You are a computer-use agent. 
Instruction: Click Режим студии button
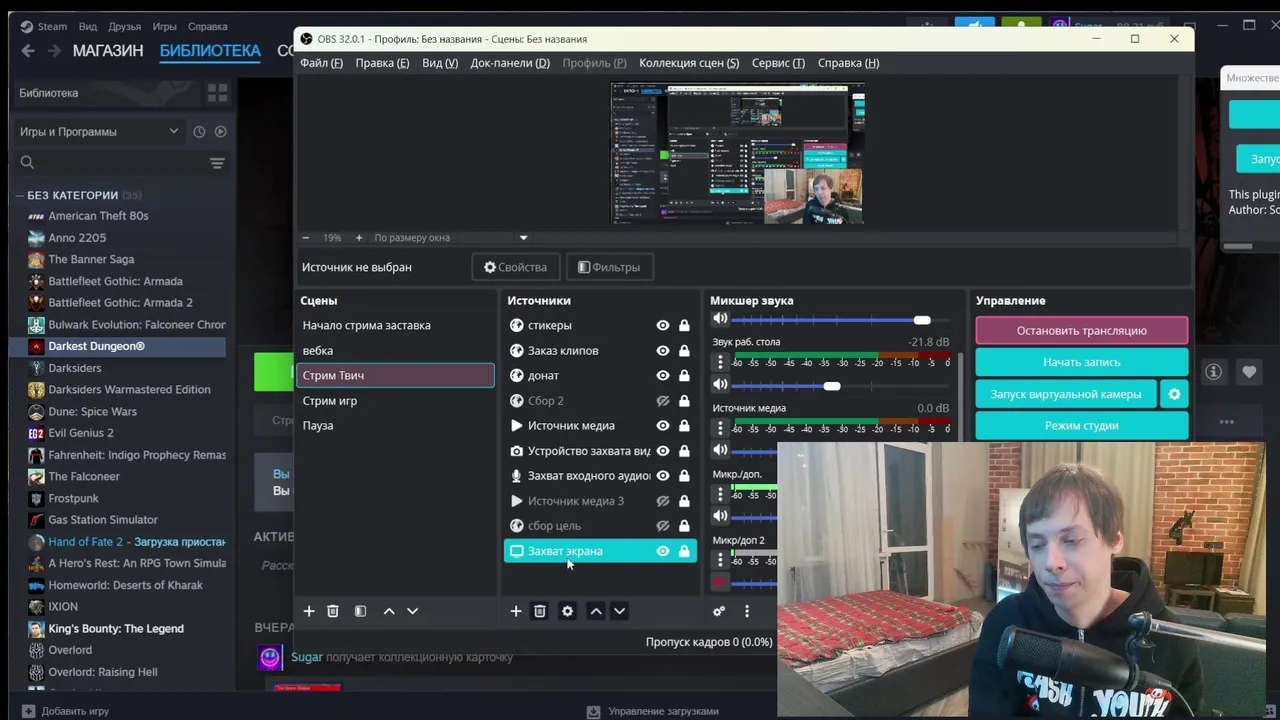[x=1081, y=425]
